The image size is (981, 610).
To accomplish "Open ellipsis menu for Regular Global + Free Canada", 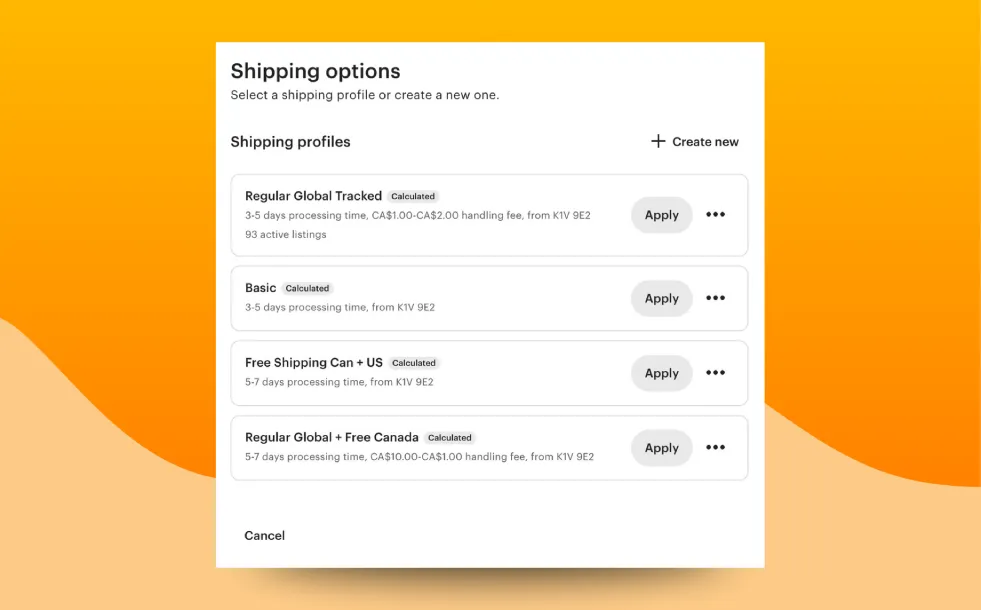I will point(715,448).
